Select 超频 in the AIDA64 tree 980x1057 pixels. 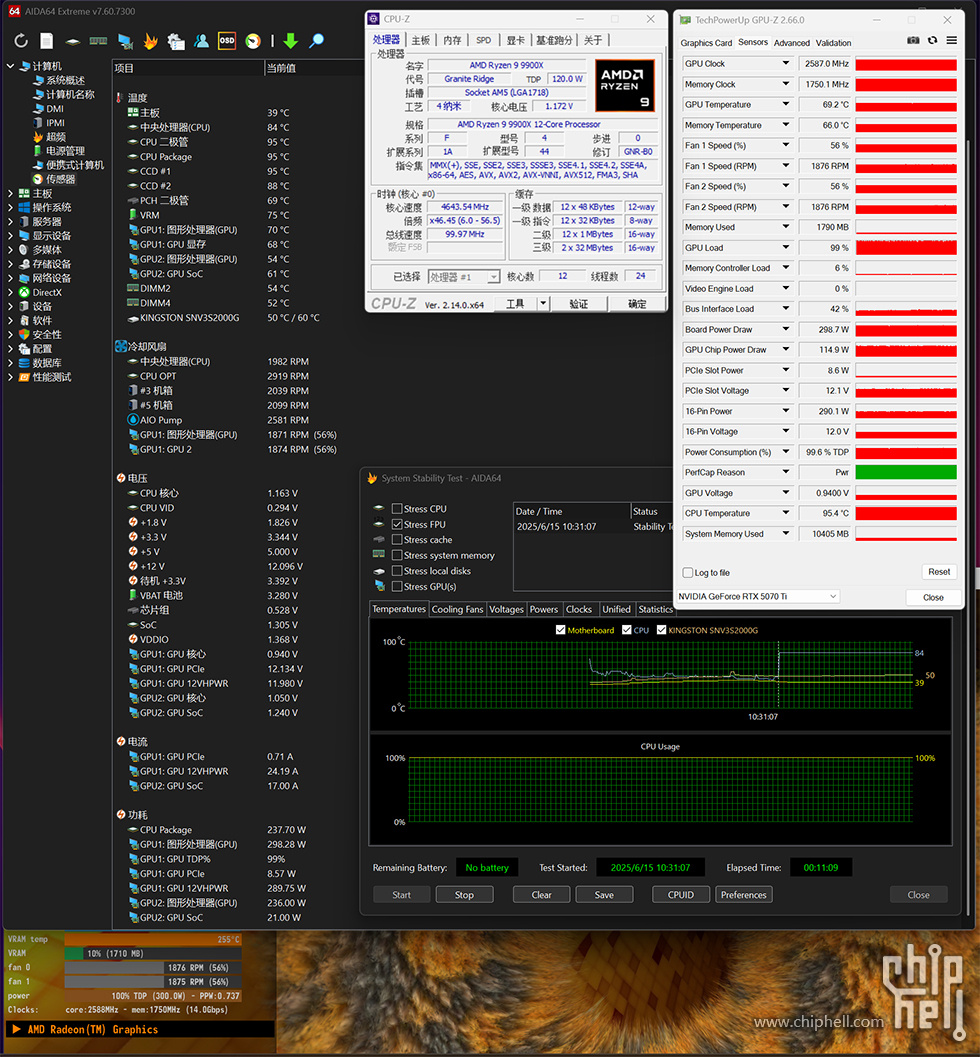click(x=55, y=137)
